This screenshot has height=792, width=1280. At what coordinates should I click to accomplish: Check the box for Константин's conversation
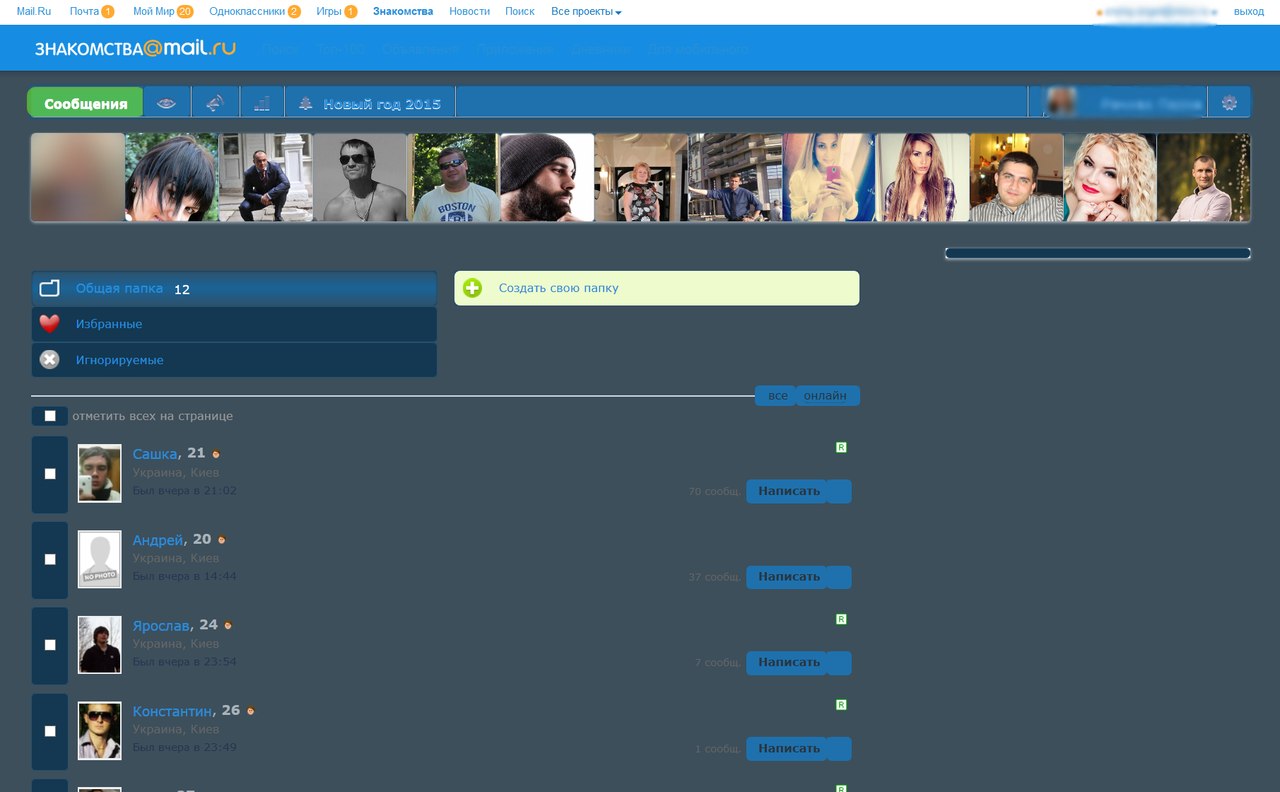[50, 732]
